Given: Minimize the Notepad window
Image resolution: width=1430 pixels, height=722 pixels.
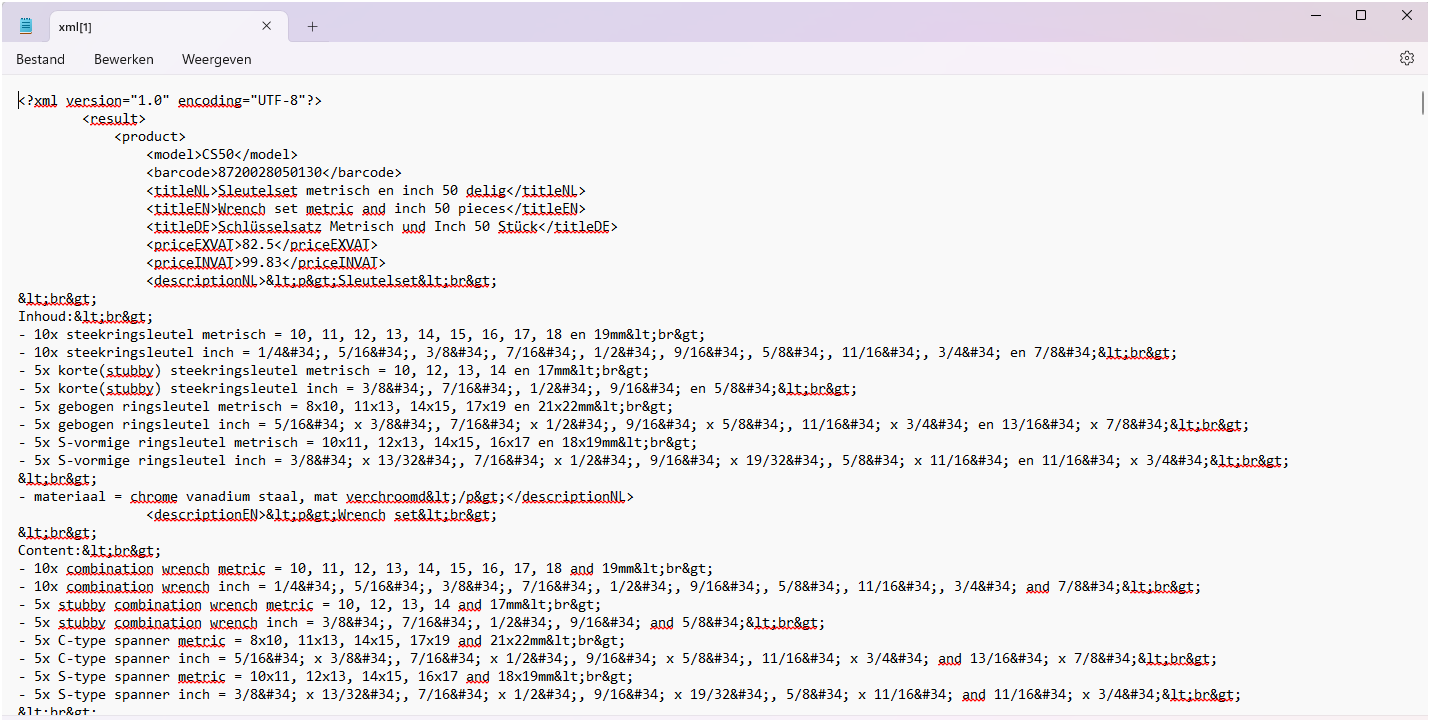Looking at the screenshot, I should coord(1315,15).
